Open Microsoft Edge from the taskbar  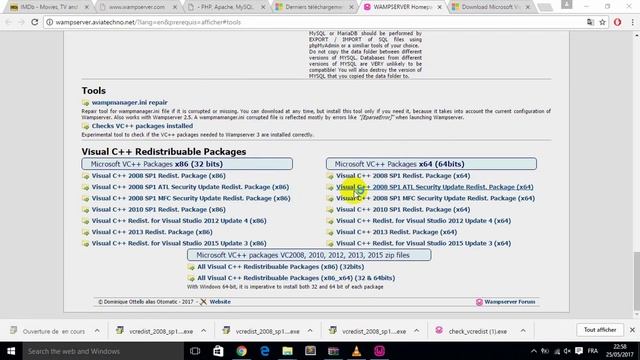point(265,351)
